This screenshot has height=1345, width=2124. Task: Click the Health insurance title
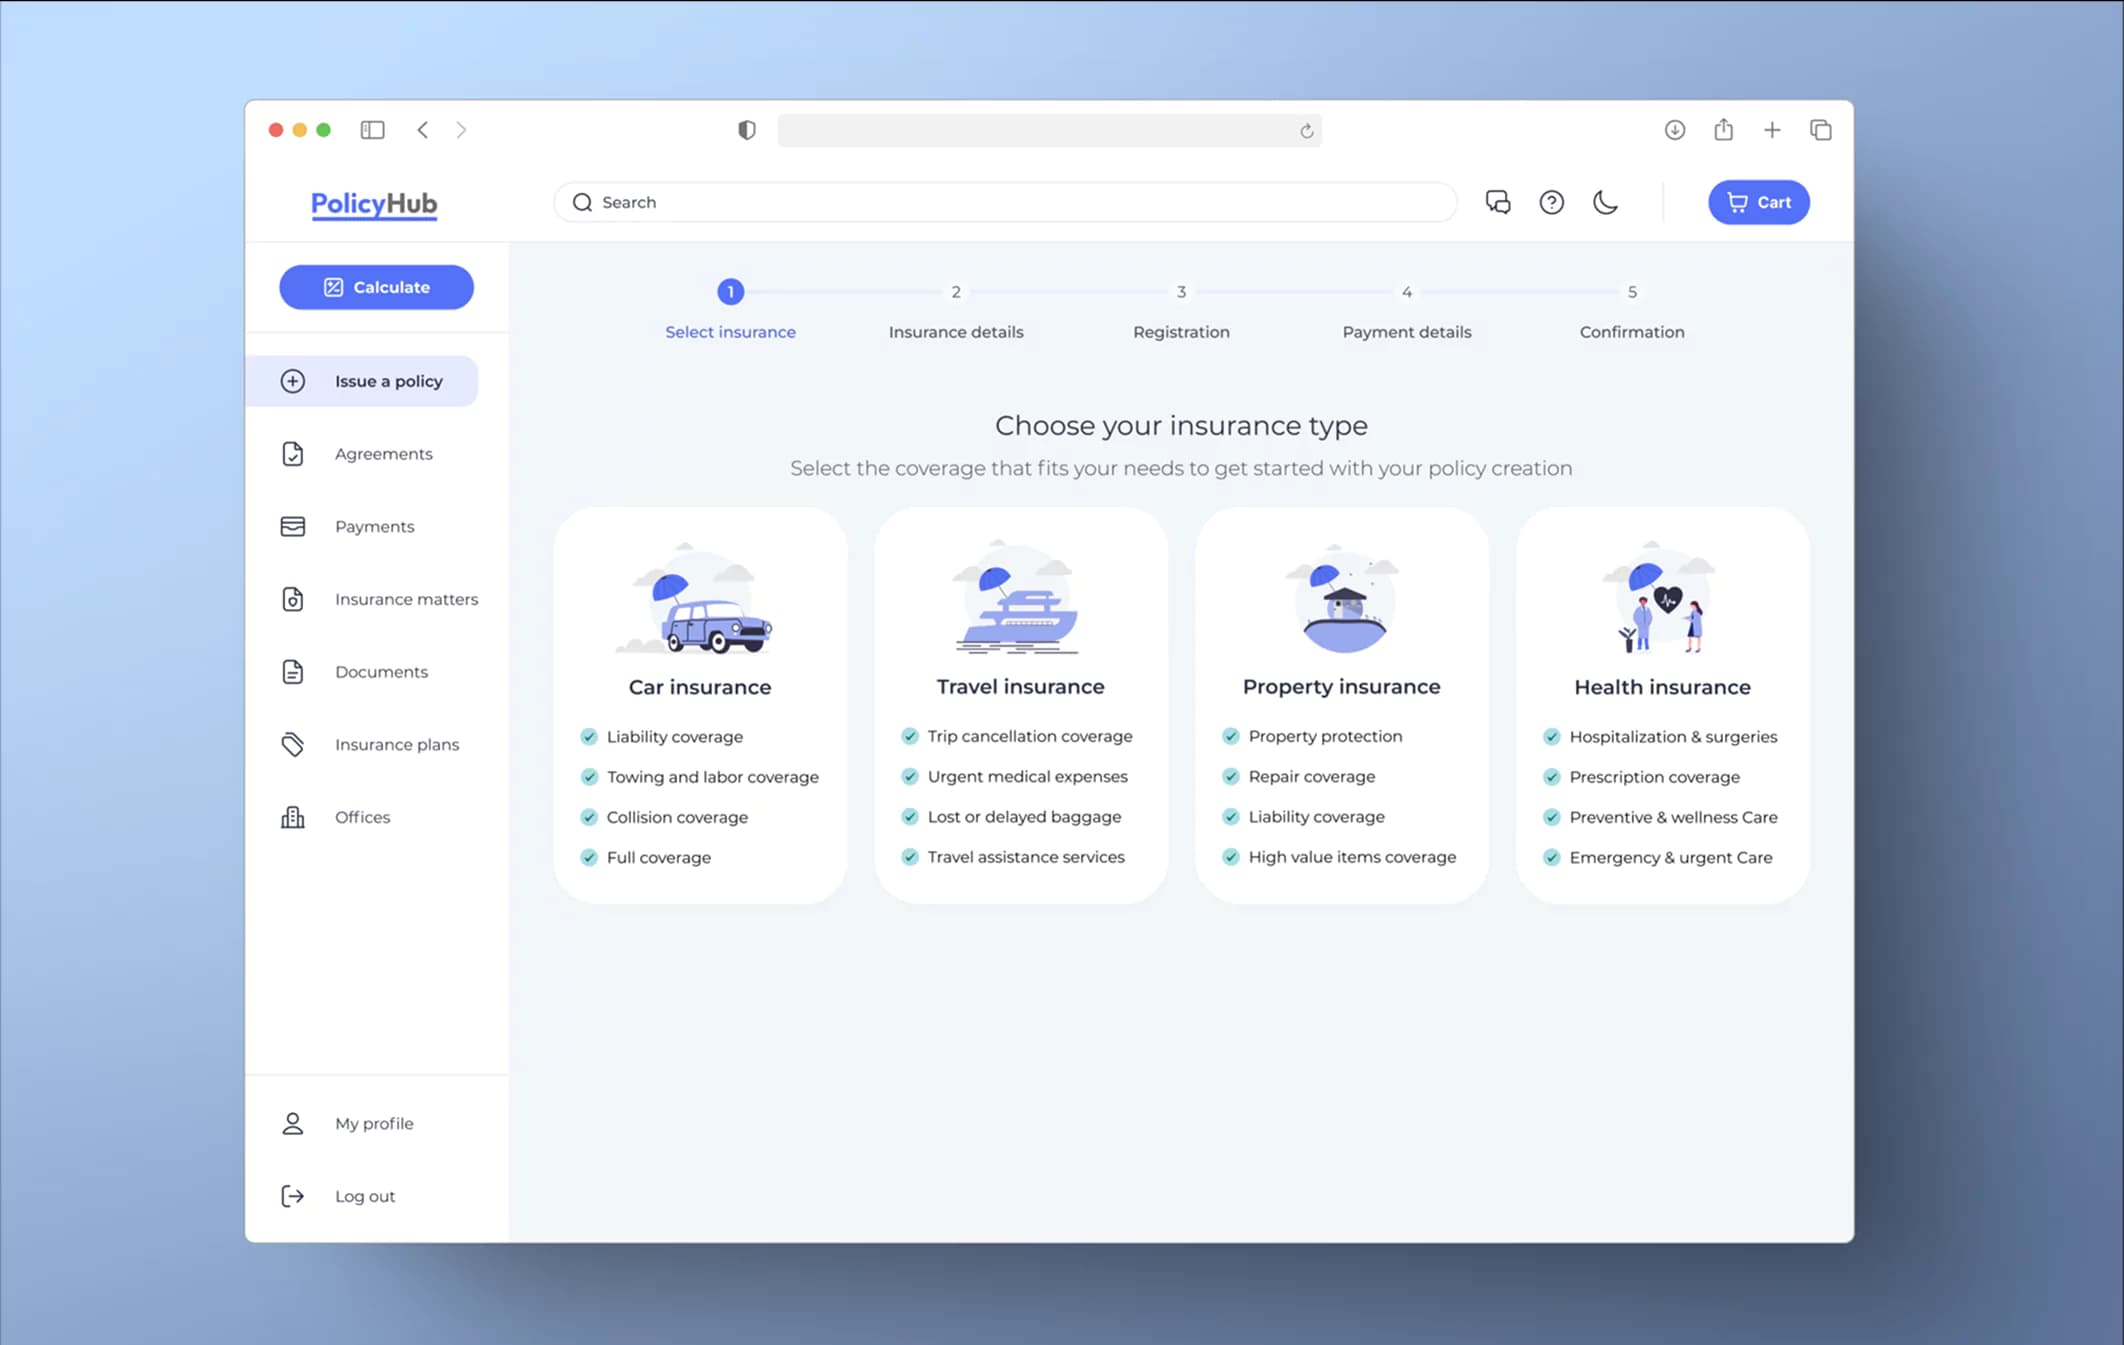pos(1662,687)
